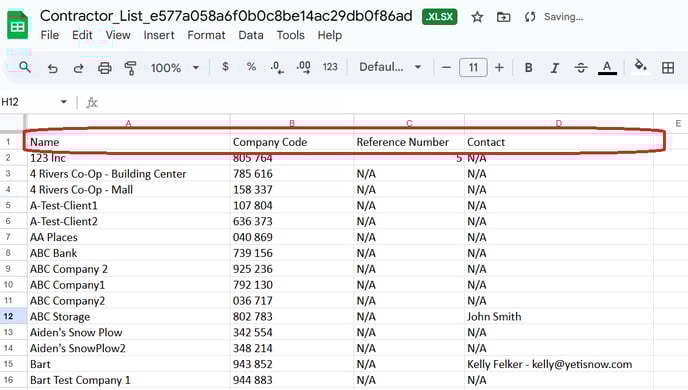Toggle strikethrough formatting

point(580,68)
